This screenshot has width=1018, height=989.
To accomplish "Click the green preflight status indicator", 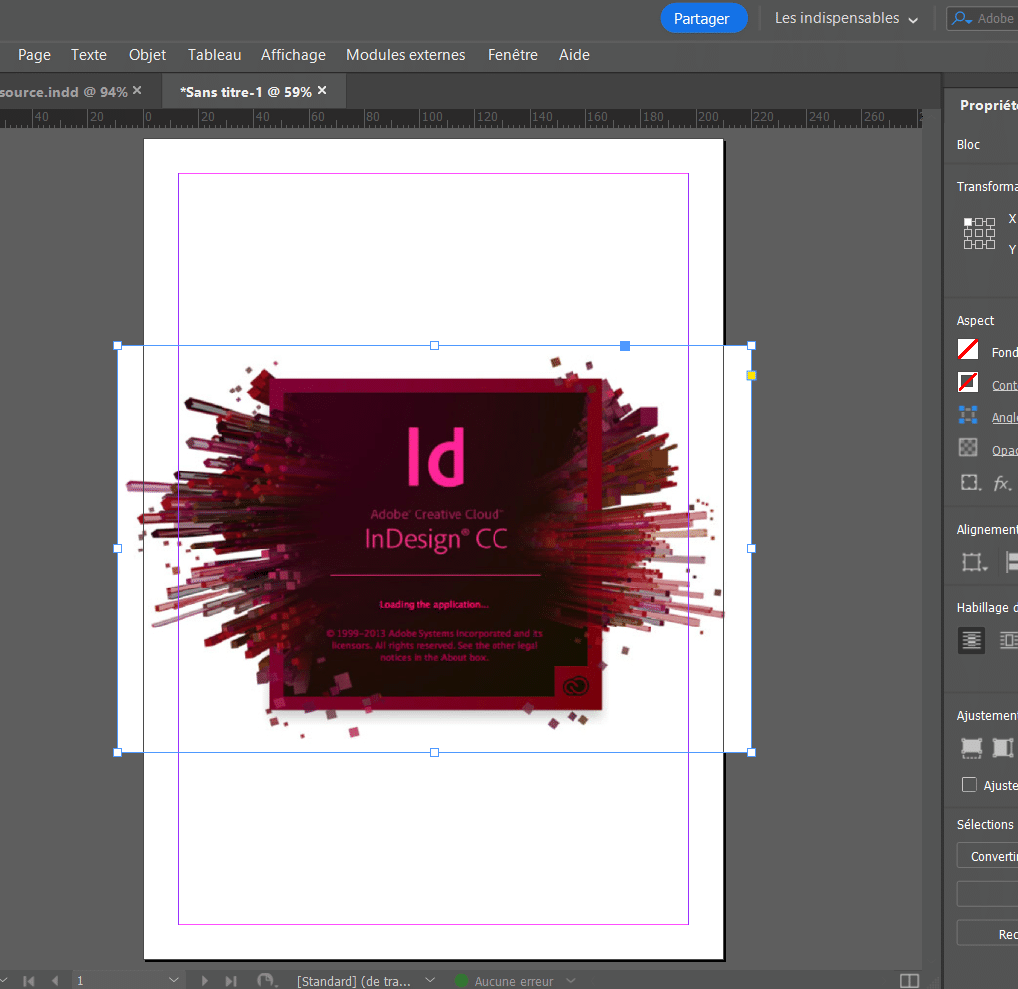I will pos(461,981).
